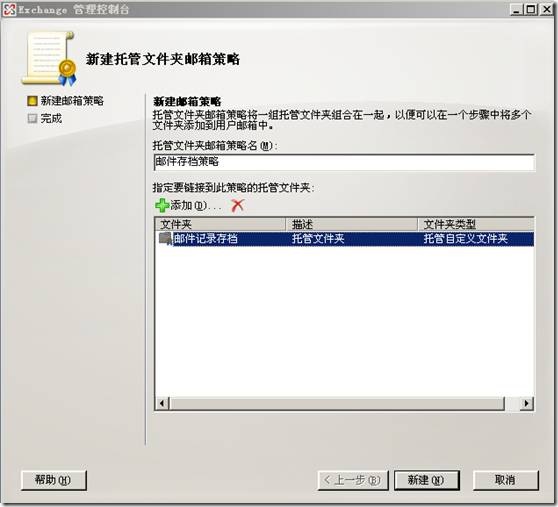Click the 帮助(H) button

click(x=53, y=480)
